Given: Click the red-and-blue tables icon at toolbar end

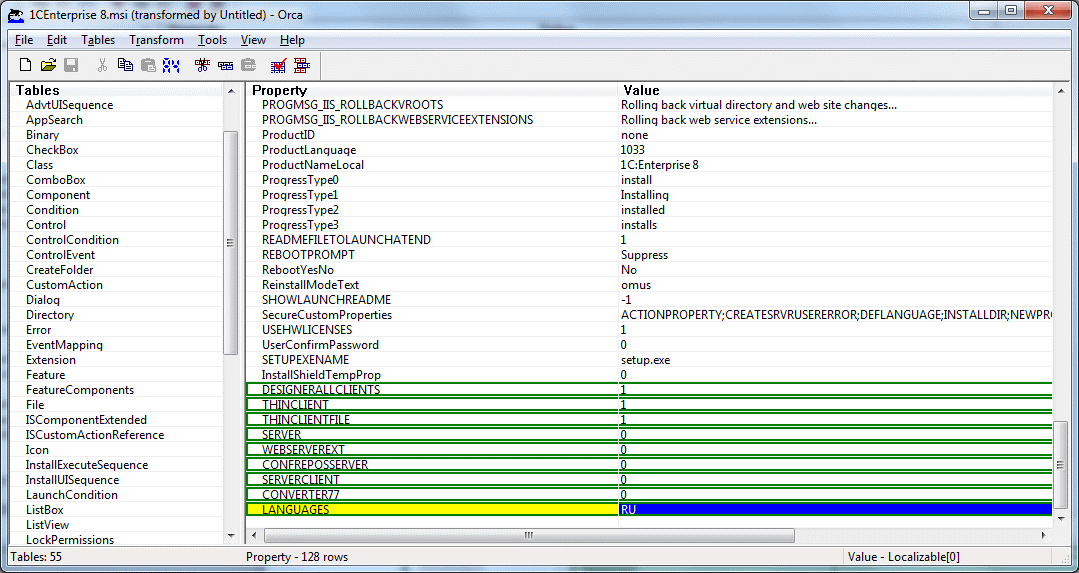Looking at the screenshot, I should (x=302, y=65).
